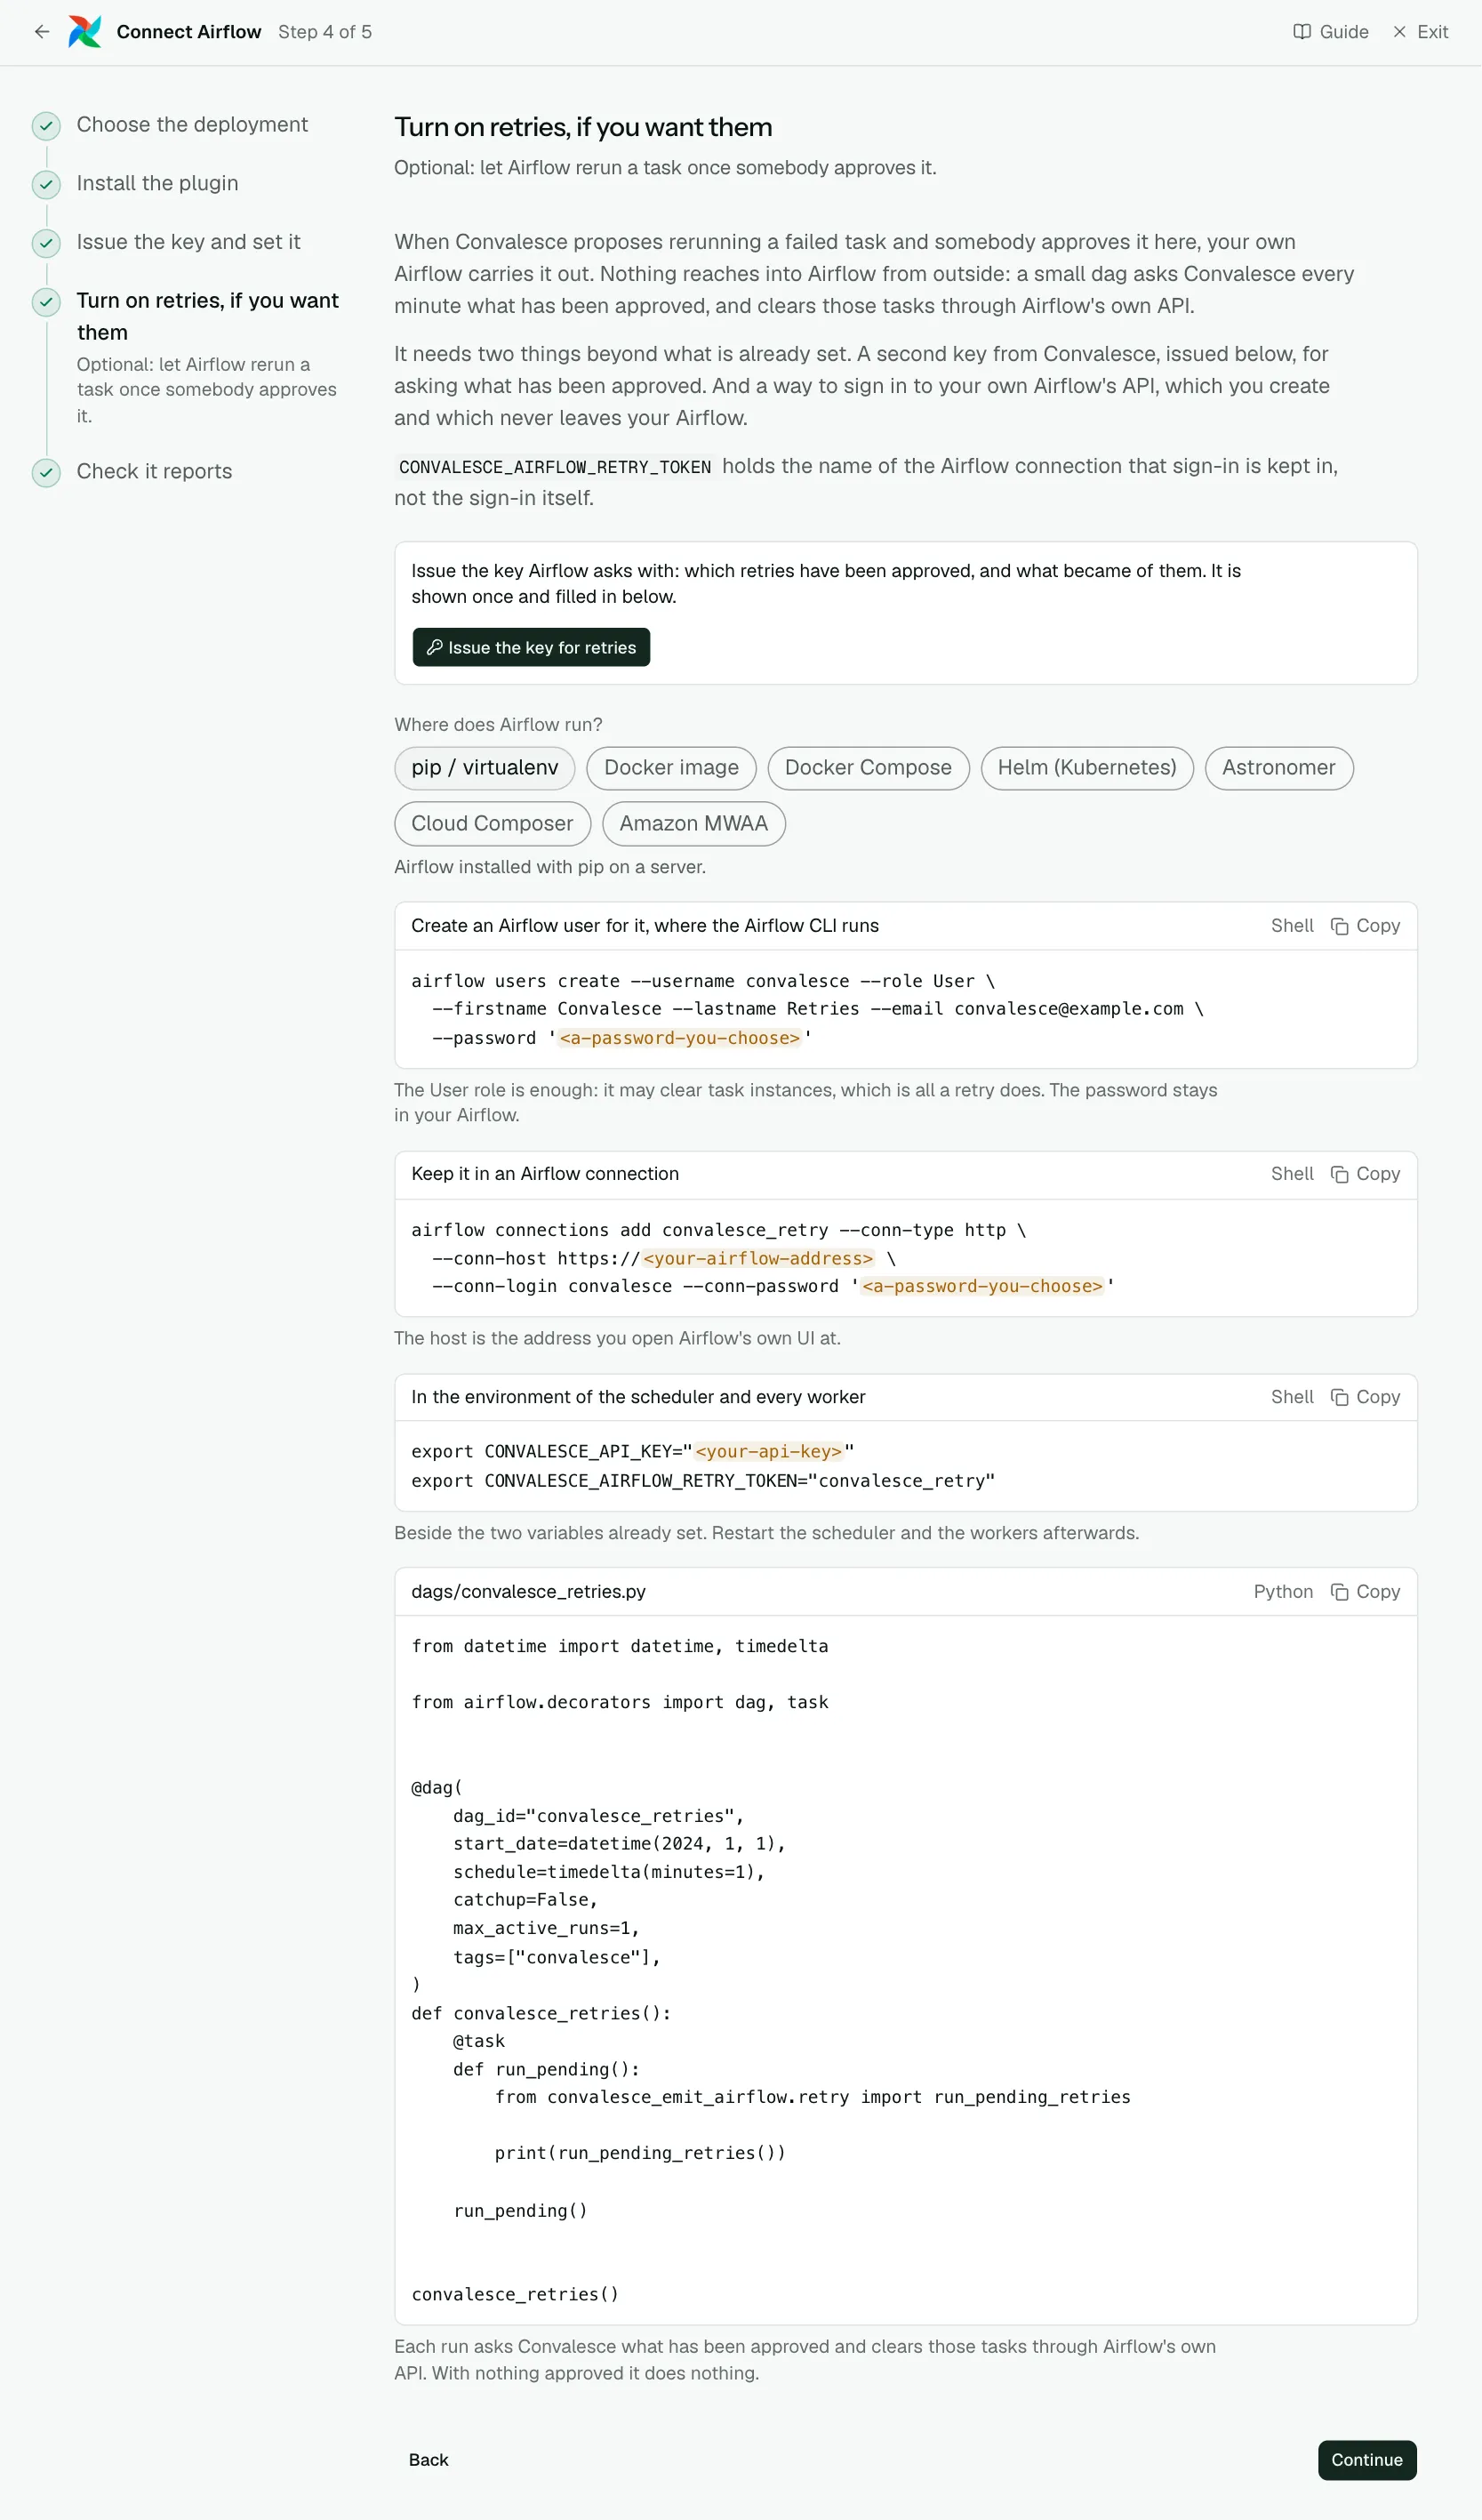Screen dimensions: 1482x2520
Task: Select the Docker Compose option
Action: coord(868,768)
